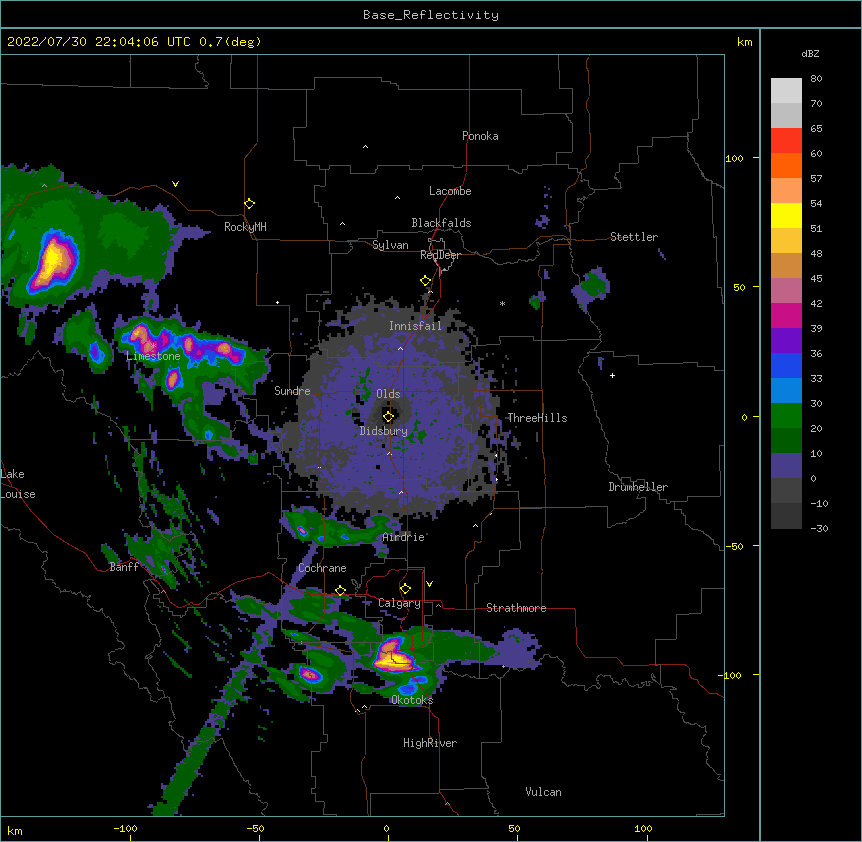Click the white caret marker west of Ponoka
This screenshot has height=842, width=862.
coord(365,147)
